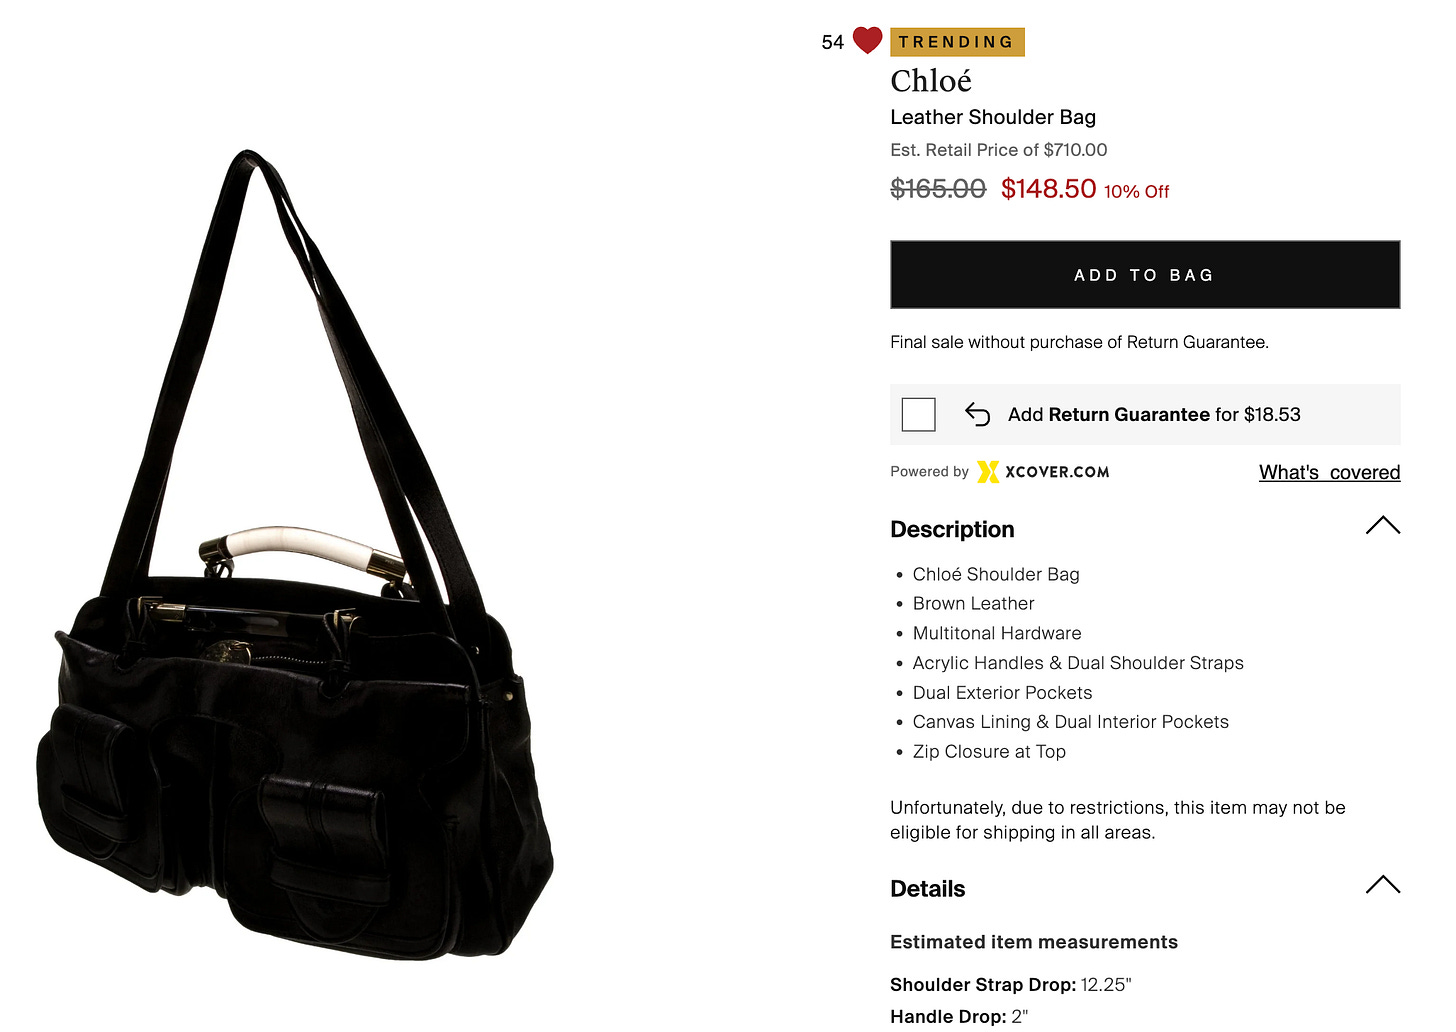The height and width of the screenshot is (1032, 1456).
Task: Click the Powered by text
Action: pyautogui.click(x=929, y=472)
